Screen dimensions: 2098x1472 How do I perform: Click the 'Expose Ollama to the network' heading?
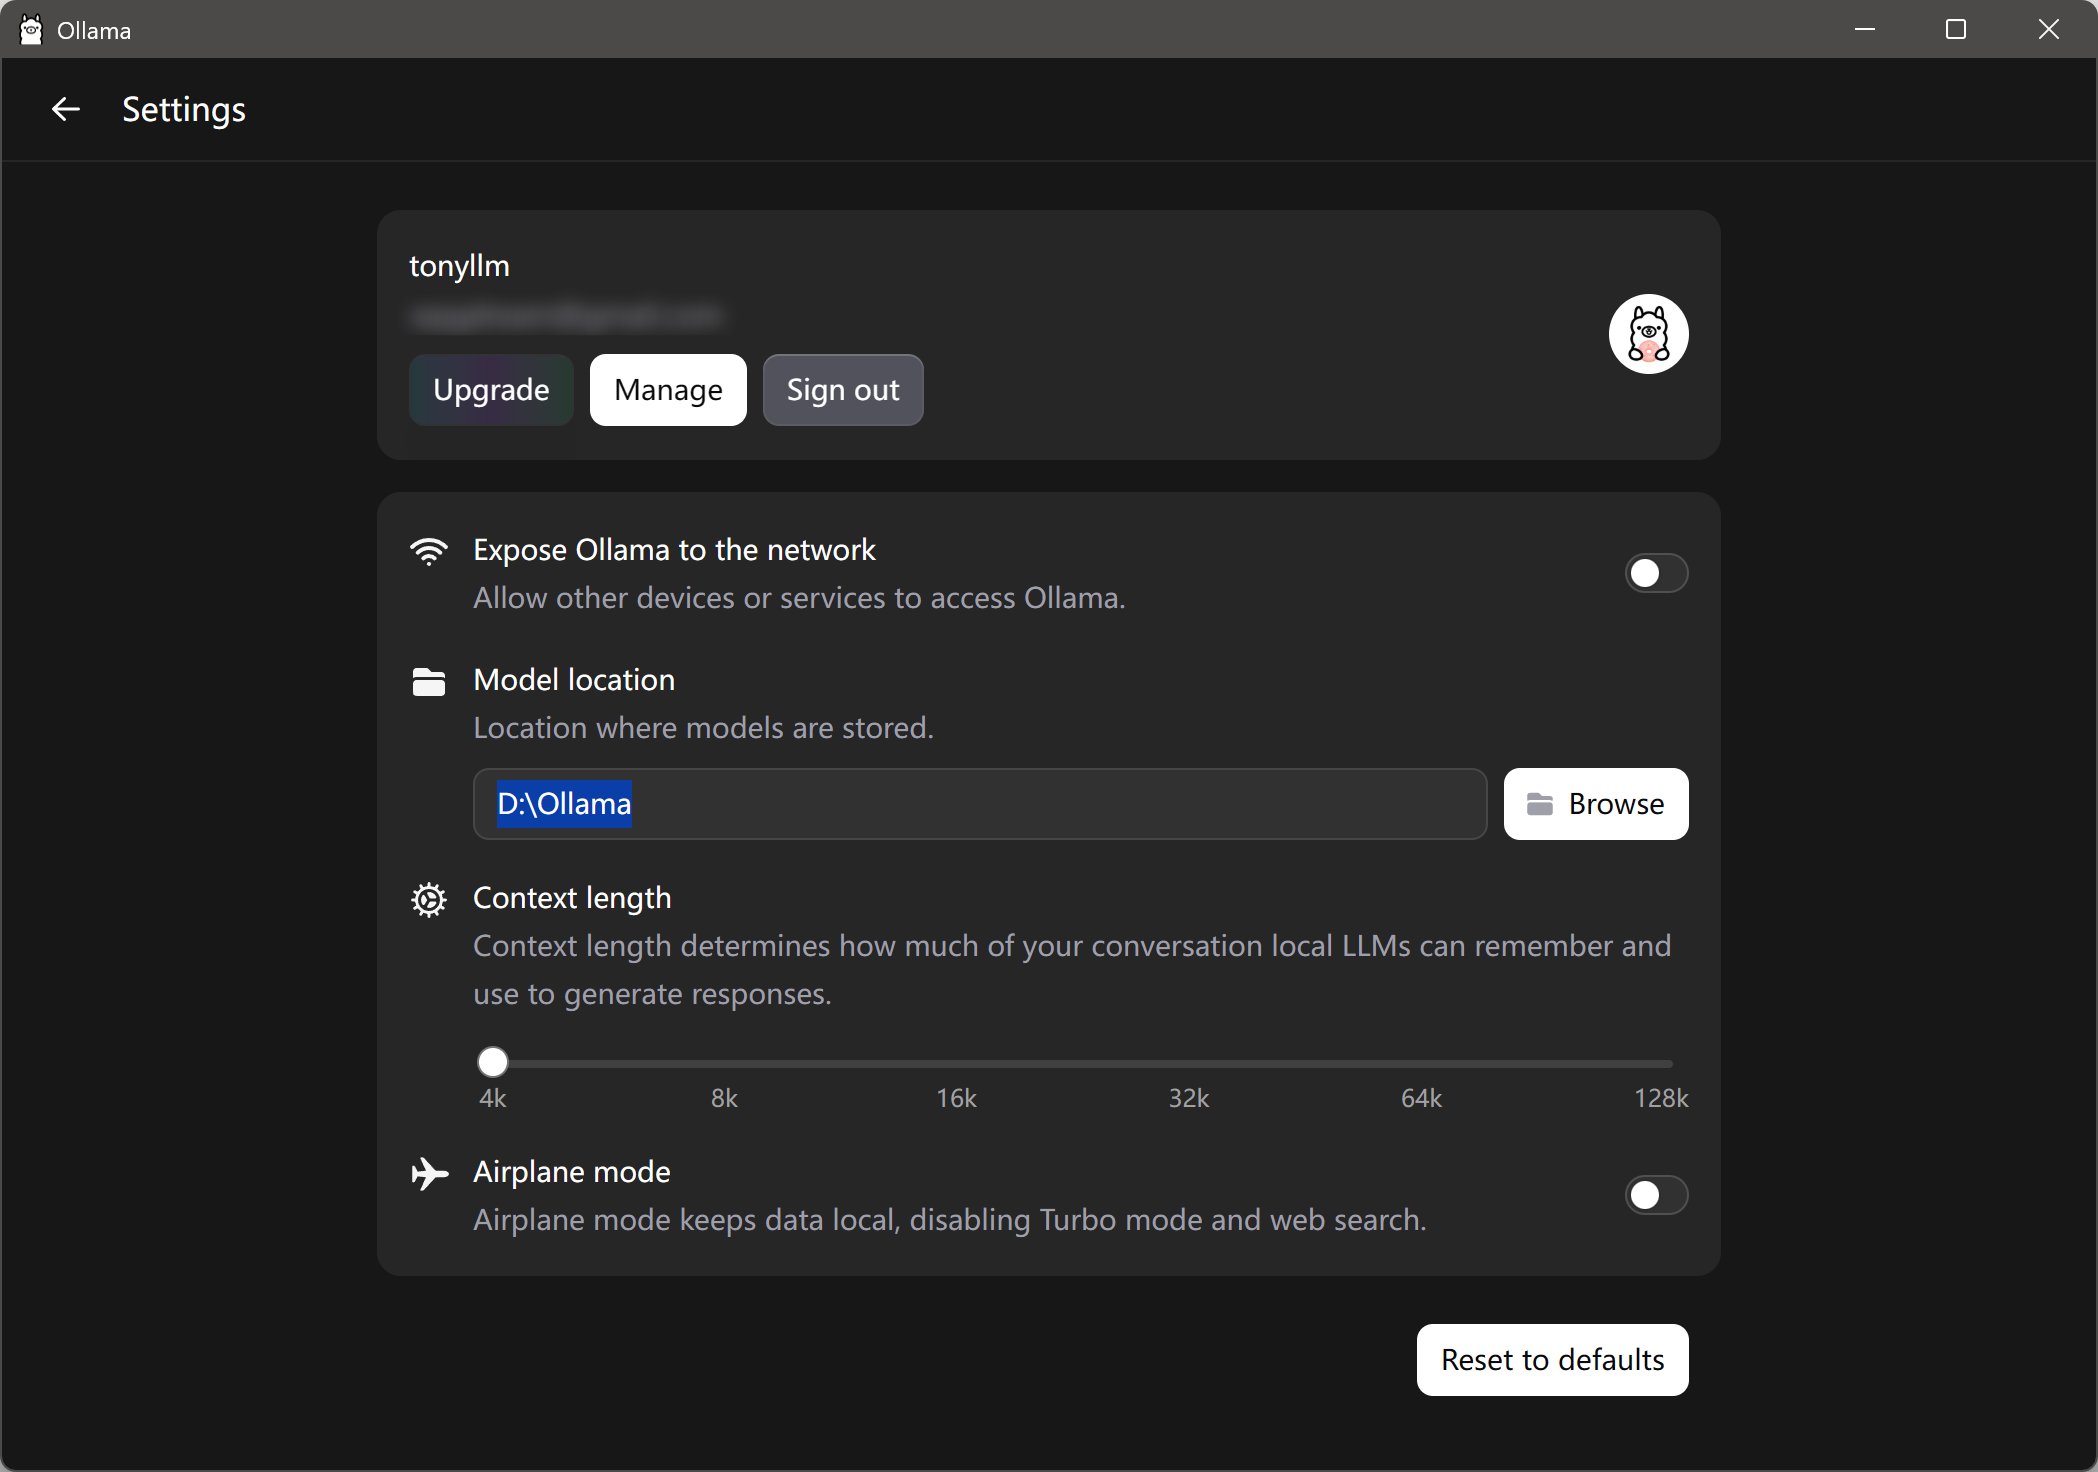click(674, 550)
